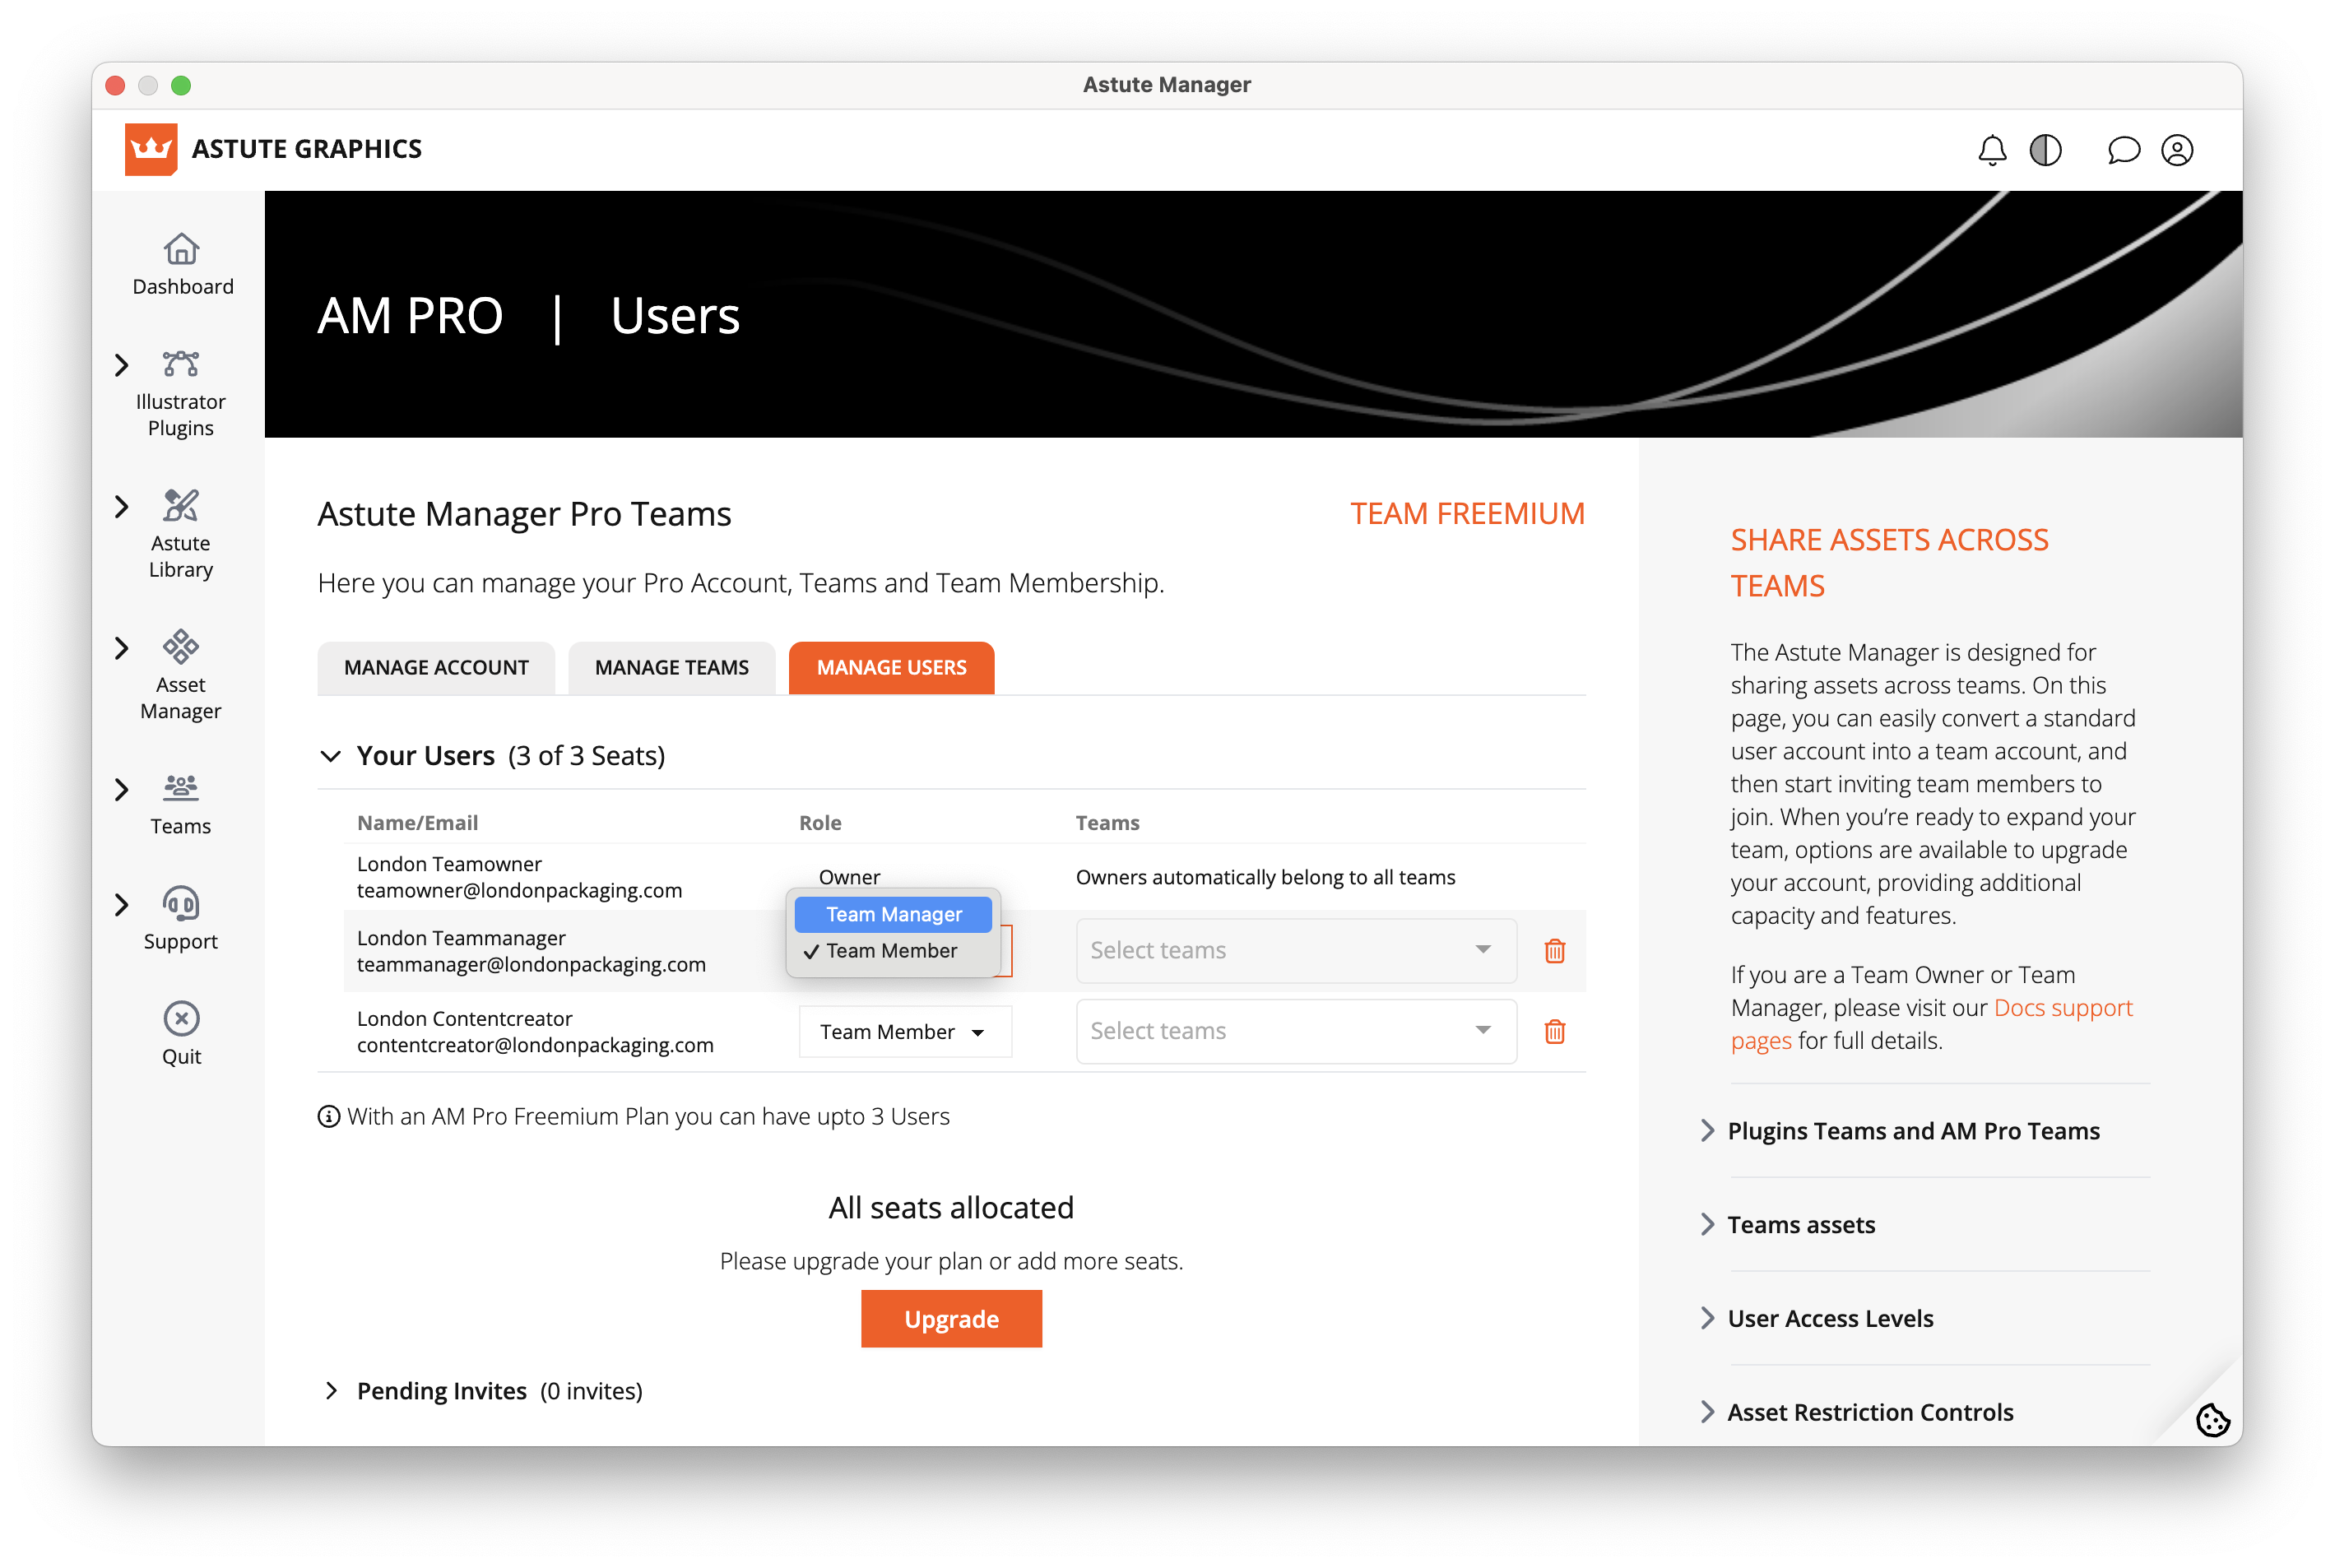2335x1568 pixels.
Task: Open the user profile icon
Action: pyautogui.click(x=2176, y=150)
